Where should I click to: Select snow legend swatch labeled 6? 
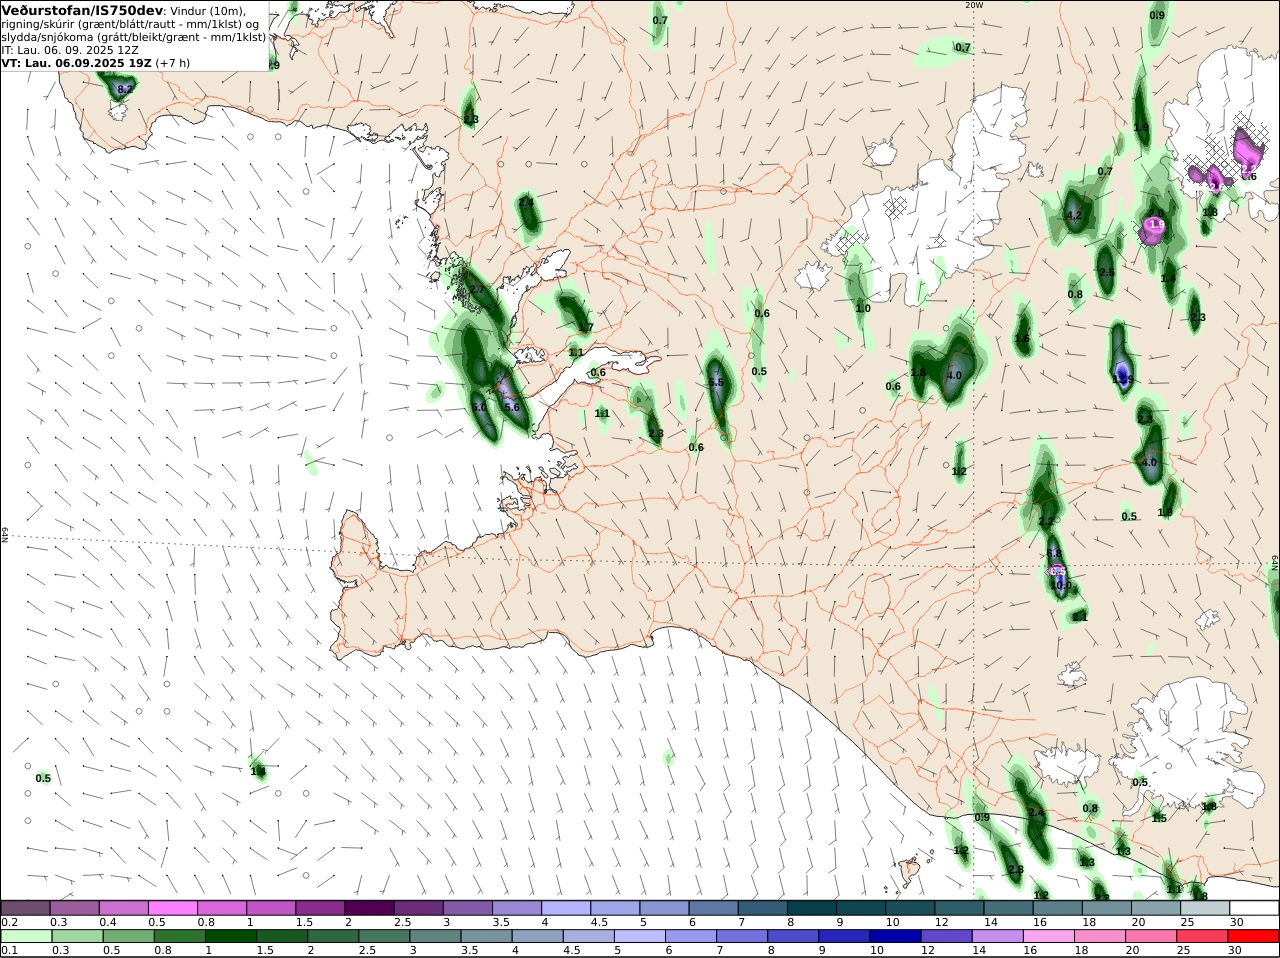coord(713,907)
